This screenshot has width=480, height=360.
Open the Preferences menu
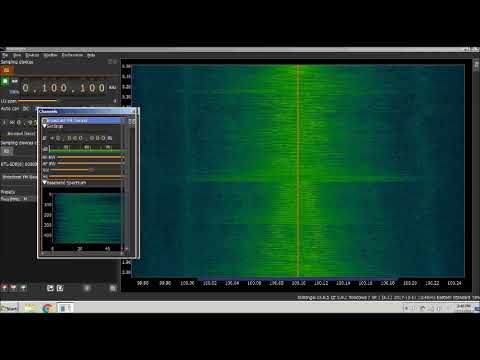coord(72,55)
